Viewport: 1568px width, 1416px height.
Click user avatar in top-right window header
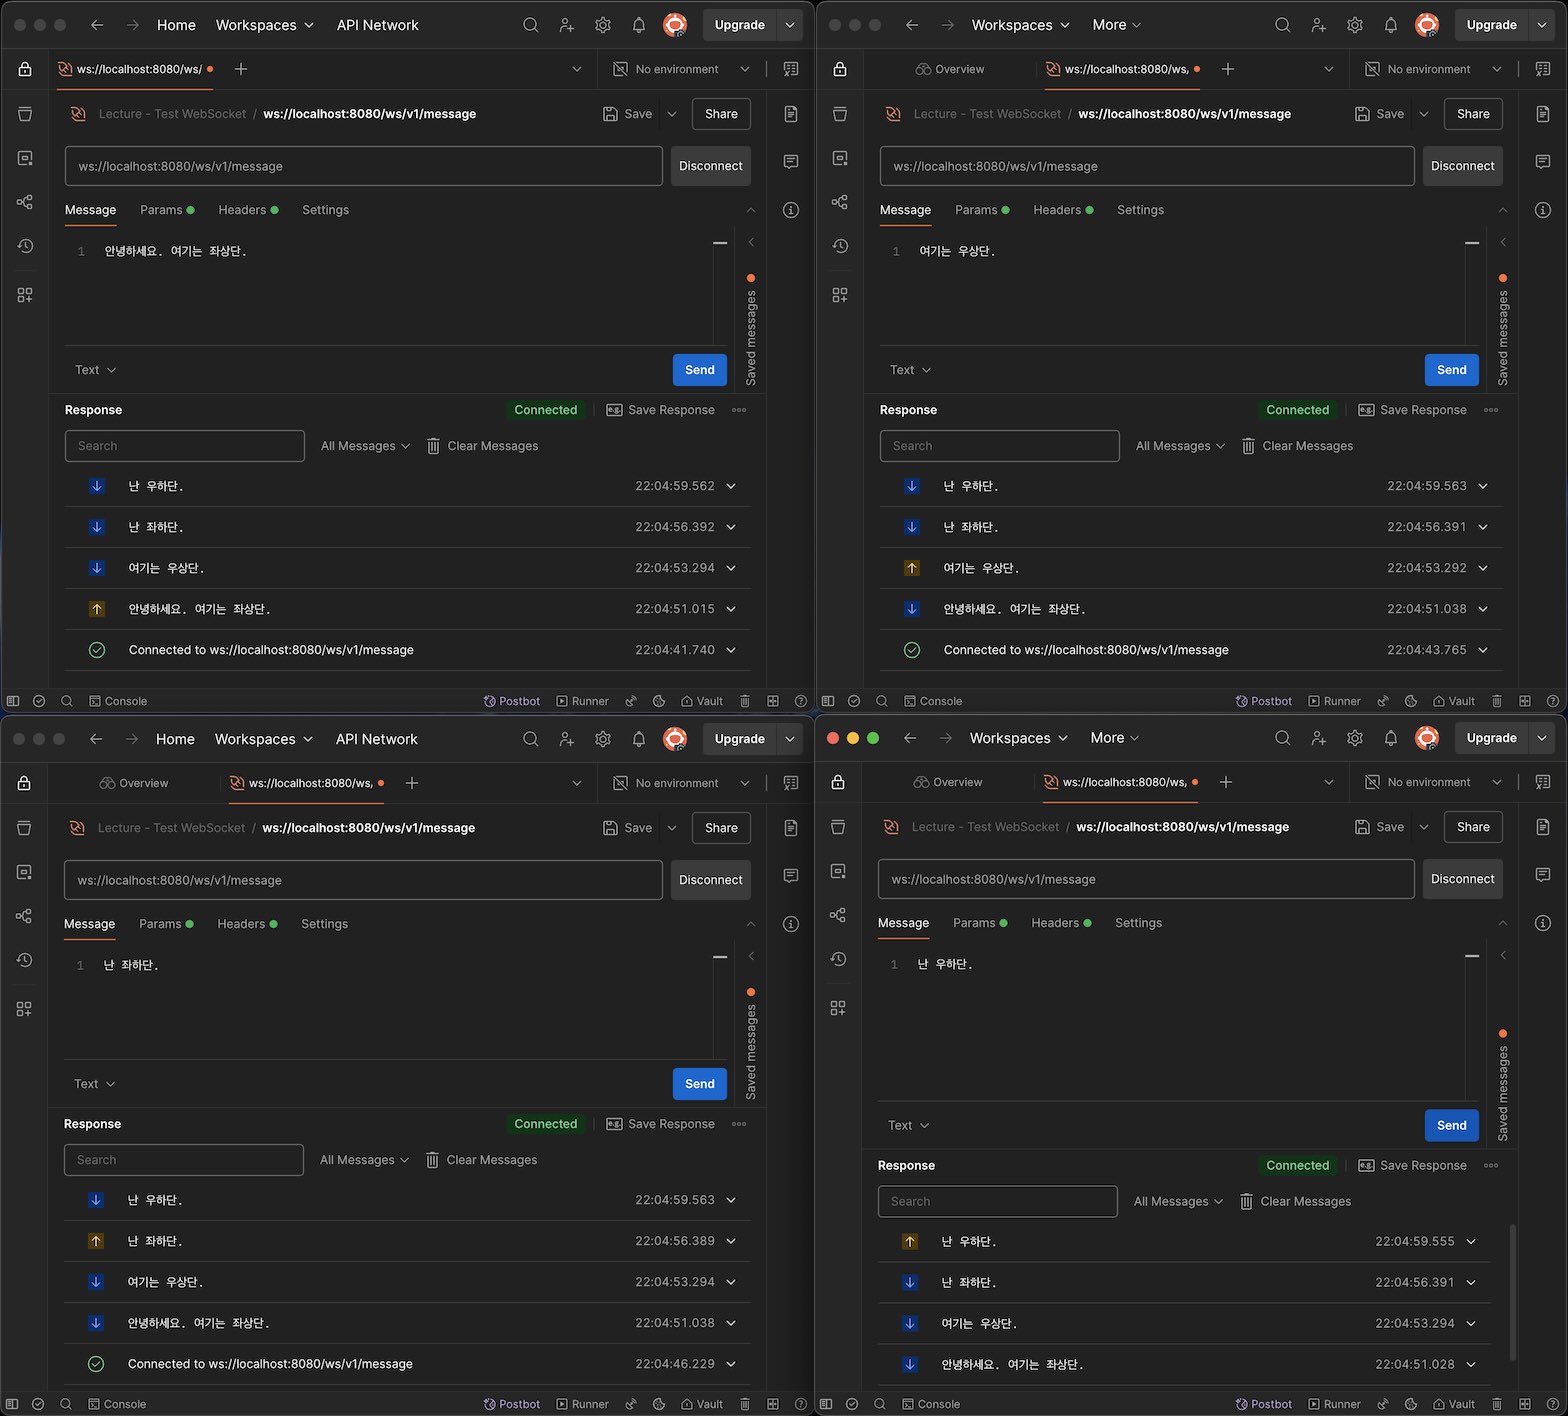1427,25
